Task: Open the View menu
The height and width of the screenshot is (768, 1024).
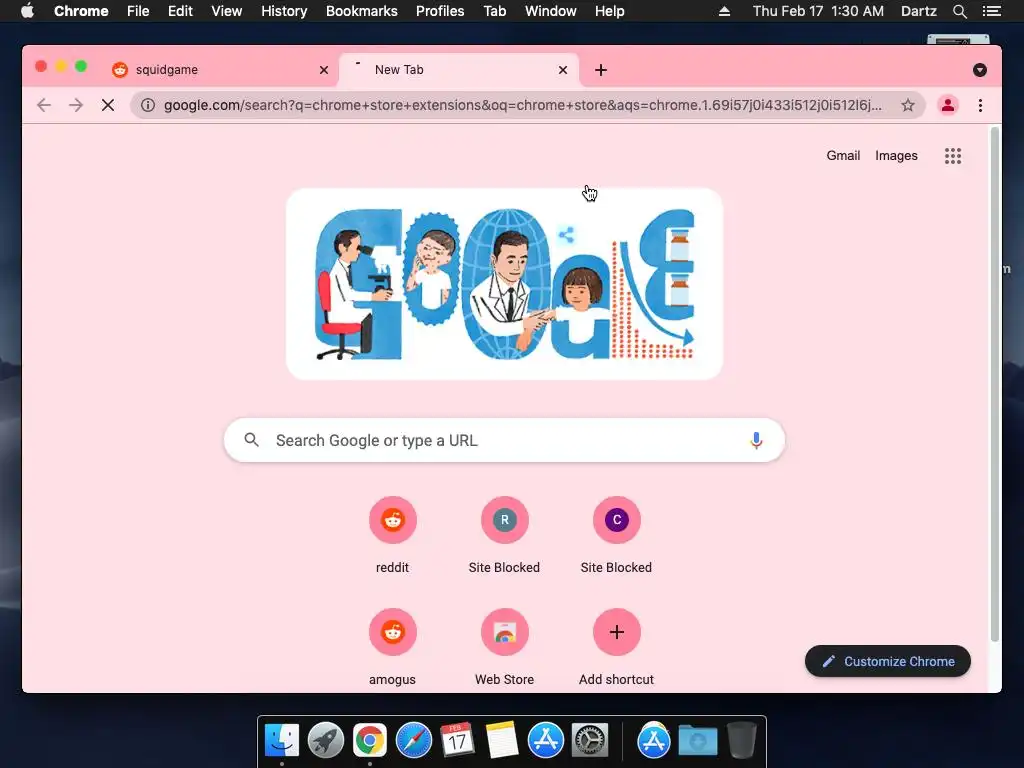Action: click(x=227, y=11)
